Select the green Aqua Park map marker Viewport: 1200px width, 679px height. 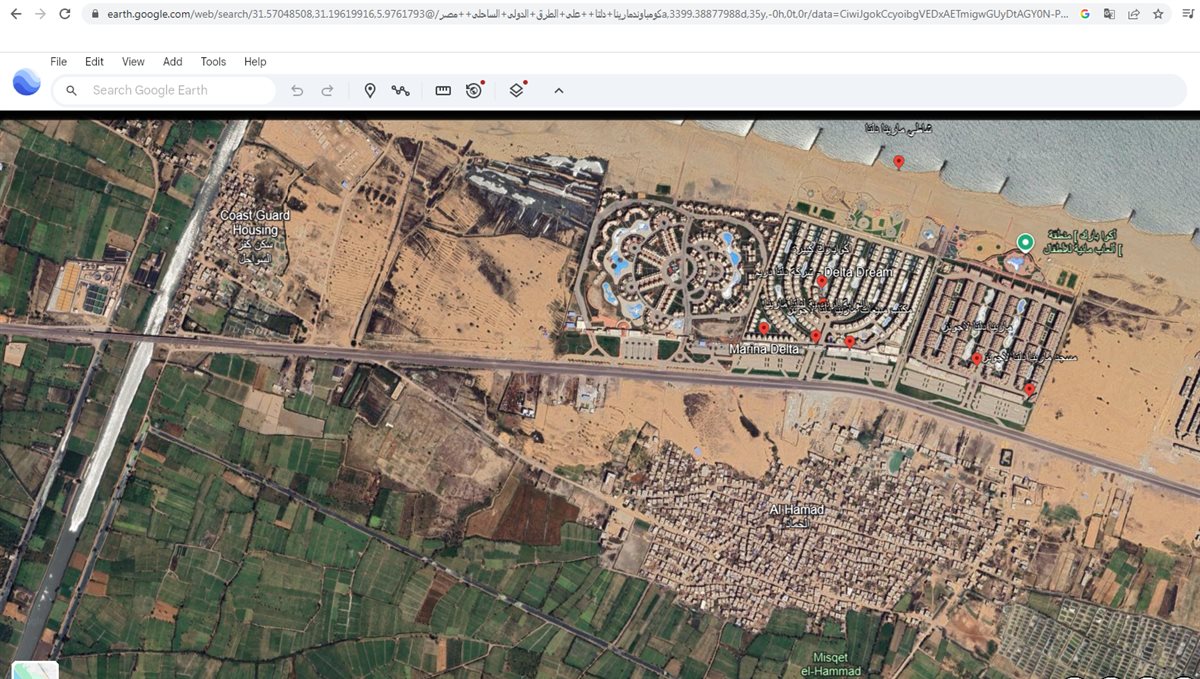click(1024, 242)
